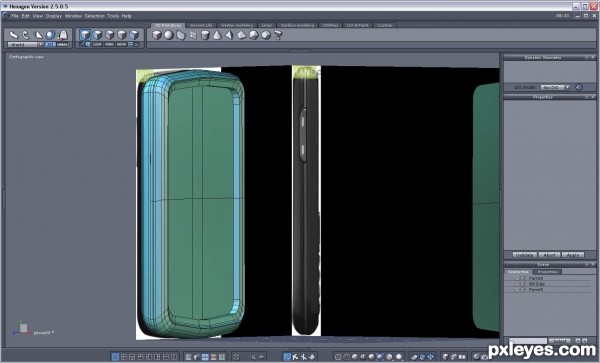
Task: Create a facet/grid primitive
Action: pos(193,35)
